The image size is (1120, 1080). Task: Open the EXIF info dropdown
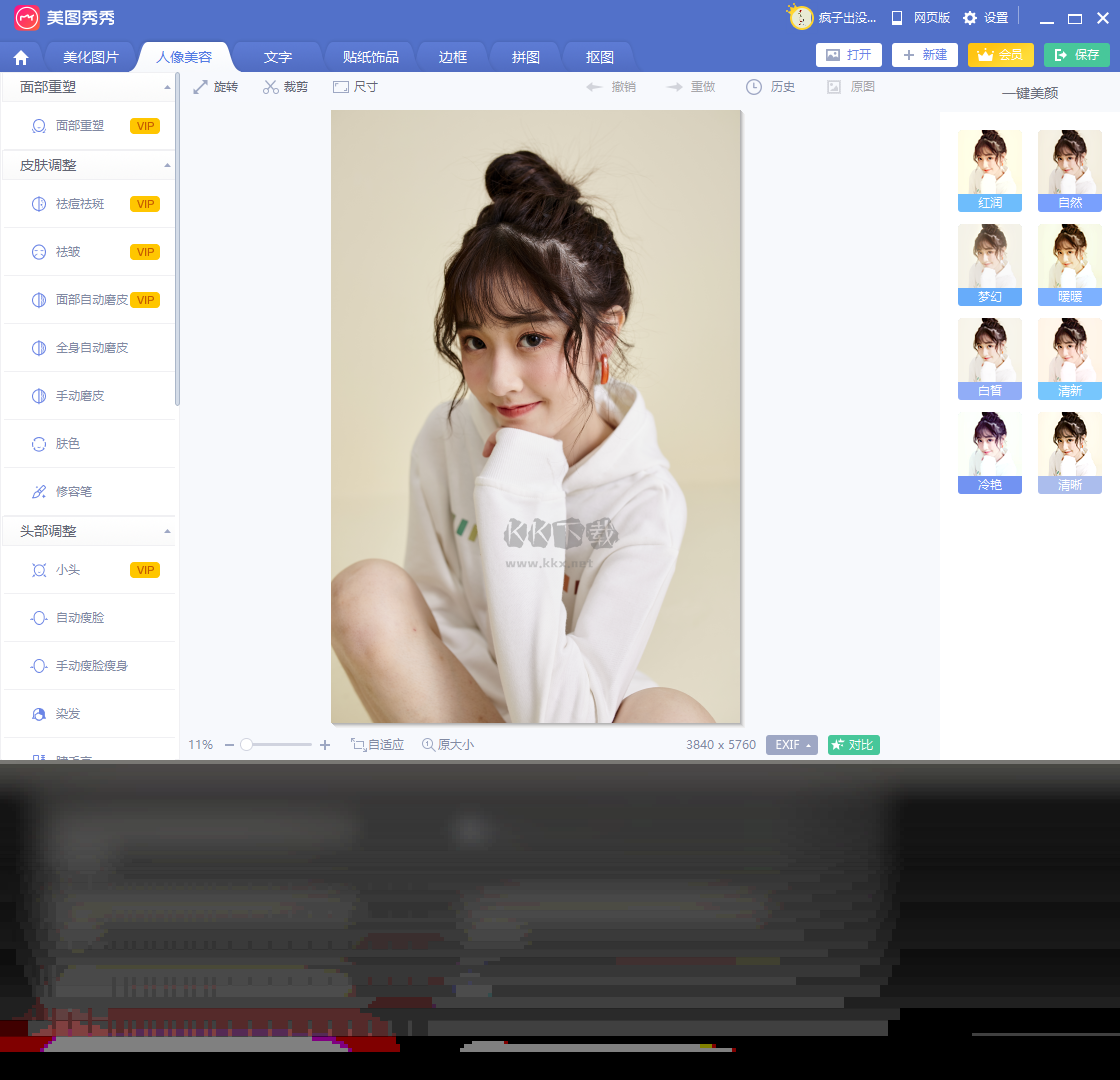pos(791,744)
